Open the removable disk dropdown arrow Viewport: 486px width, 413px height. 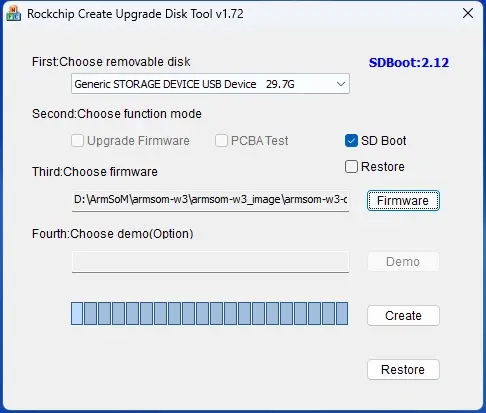point(341,84)
